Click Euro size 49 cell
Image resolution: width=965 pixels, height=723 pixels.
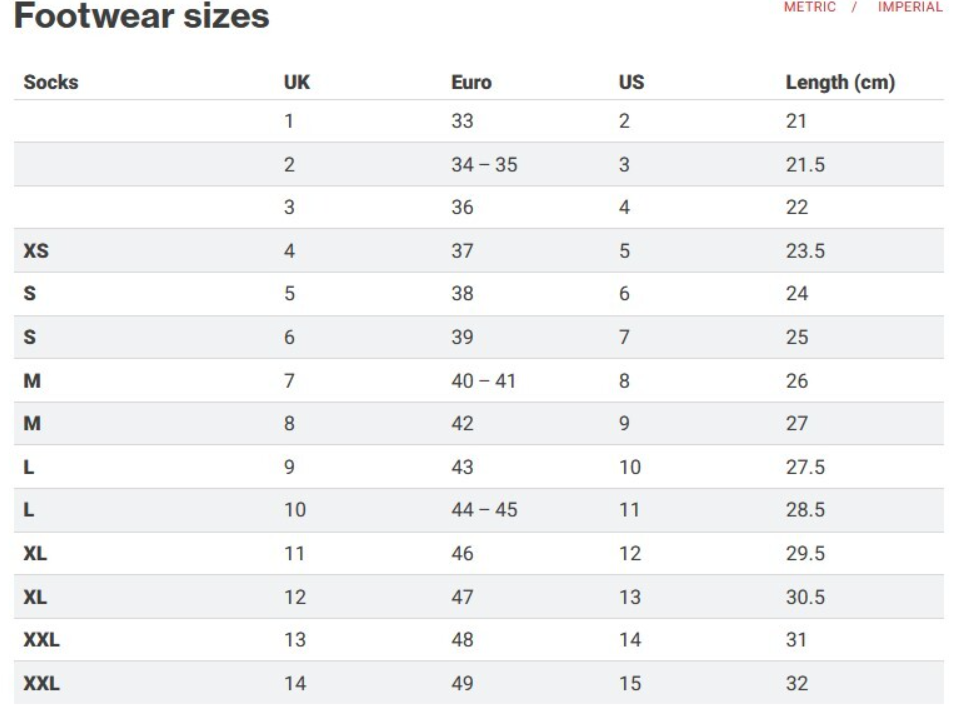click(x=462, y=683)
